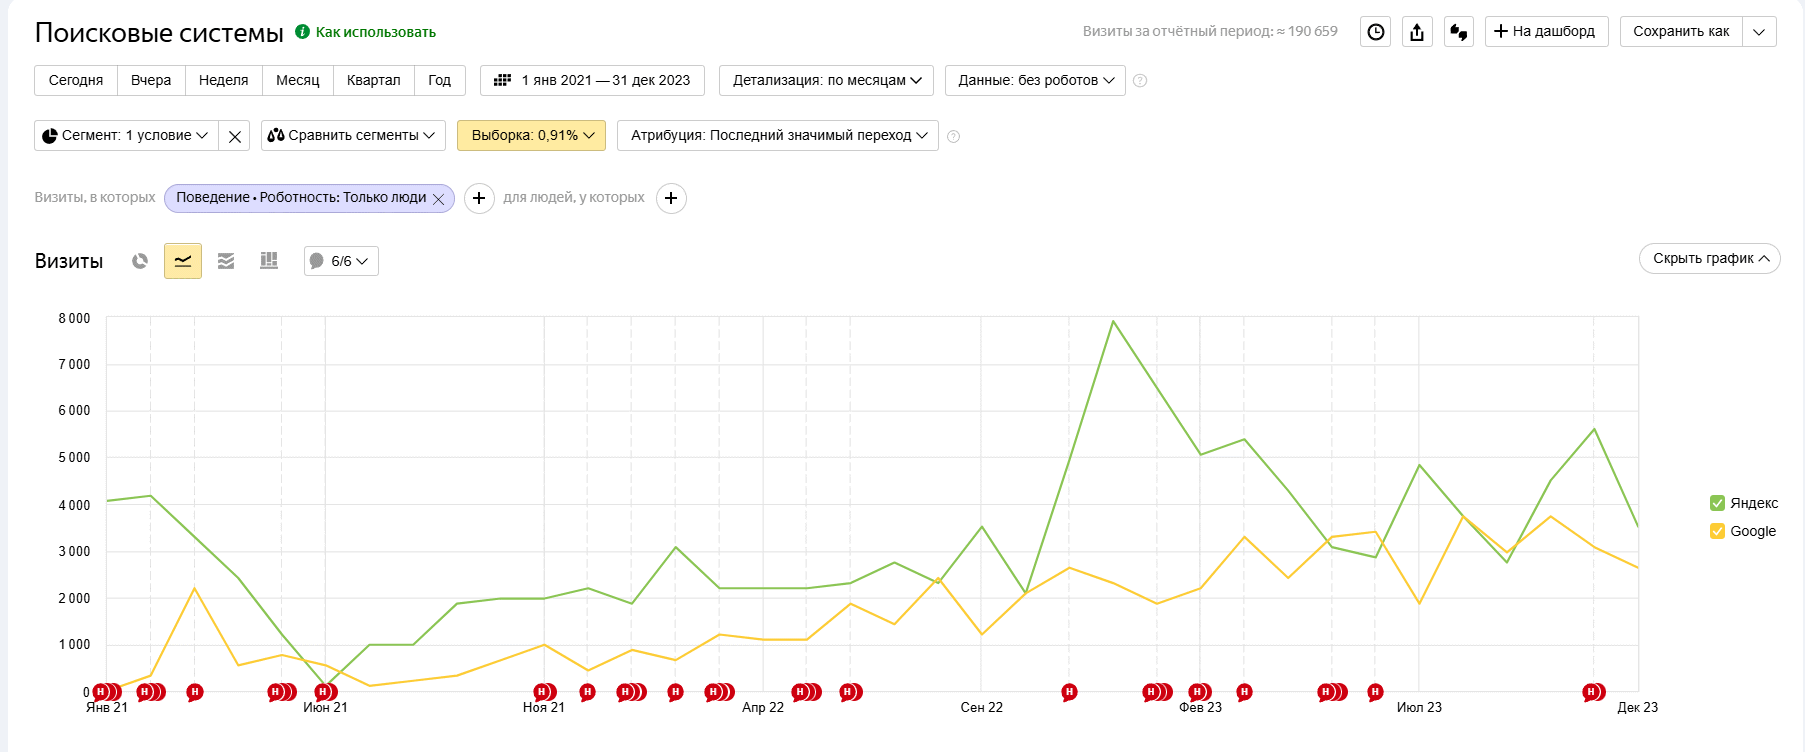Add a condition after "Визиты, в которых"
This screenshot has height=752, width=1805.
tap(479, 198)
